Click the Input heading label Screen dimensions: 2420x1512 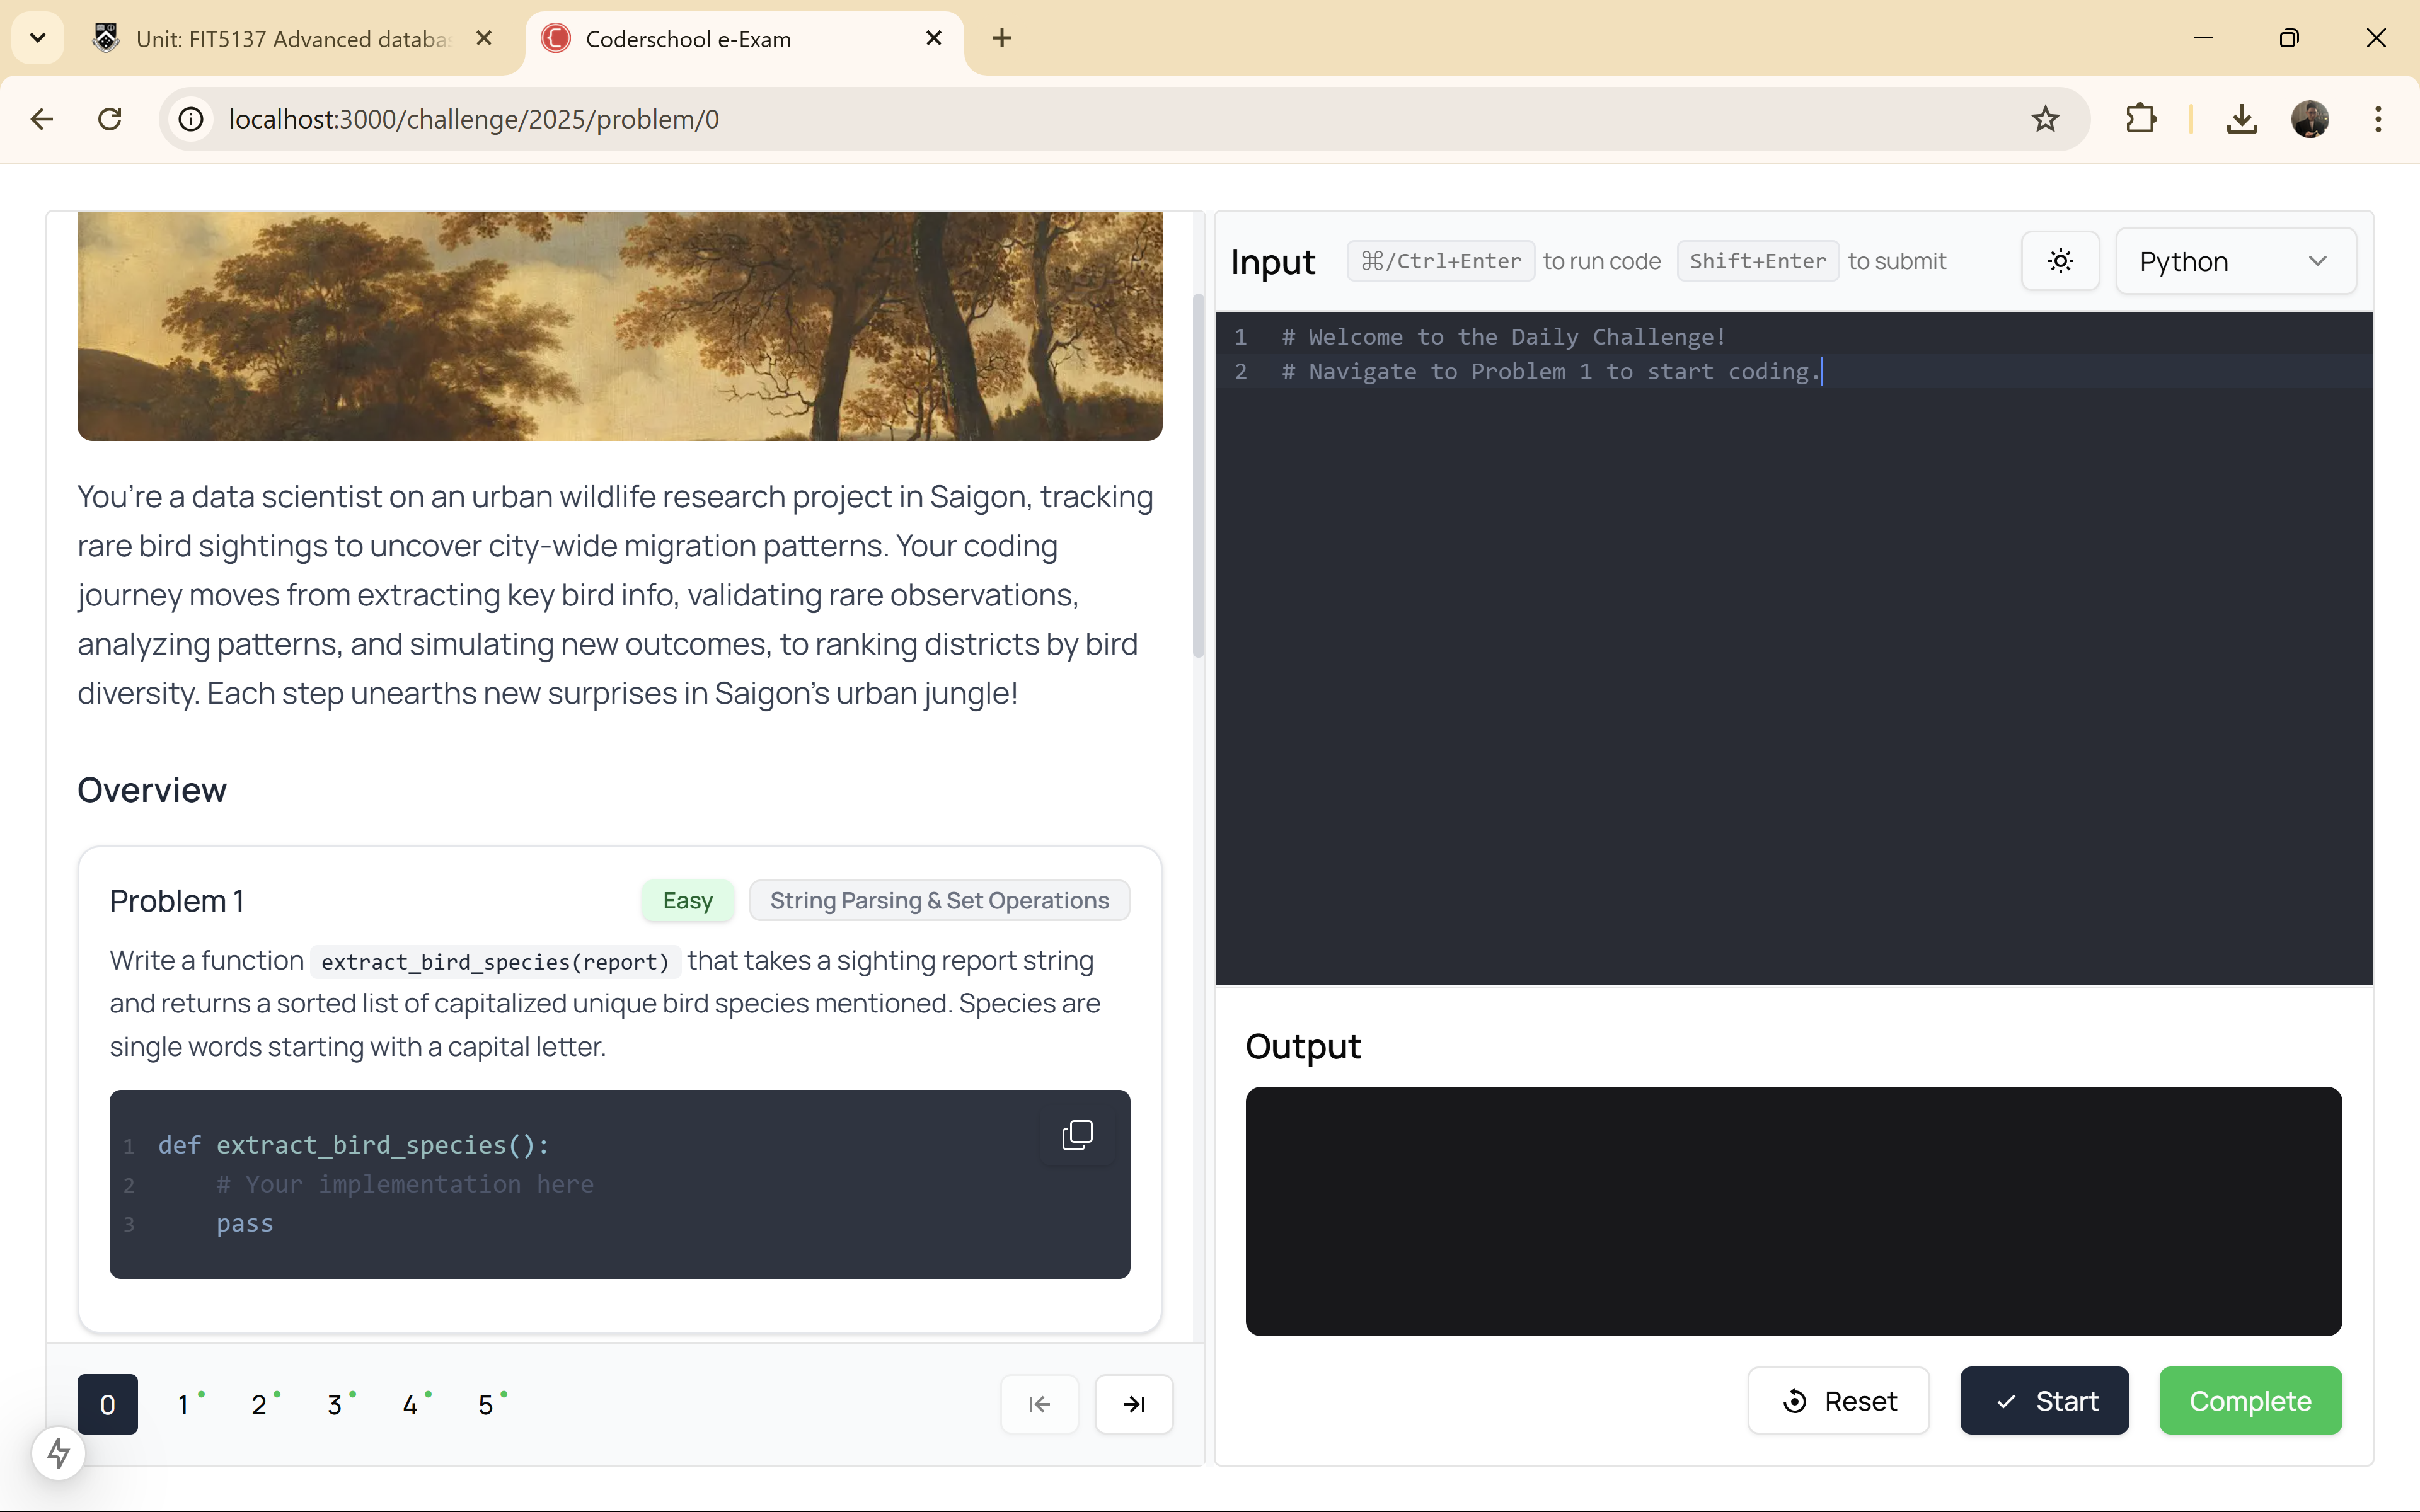pyautogui.click(x=1273, y=262)
